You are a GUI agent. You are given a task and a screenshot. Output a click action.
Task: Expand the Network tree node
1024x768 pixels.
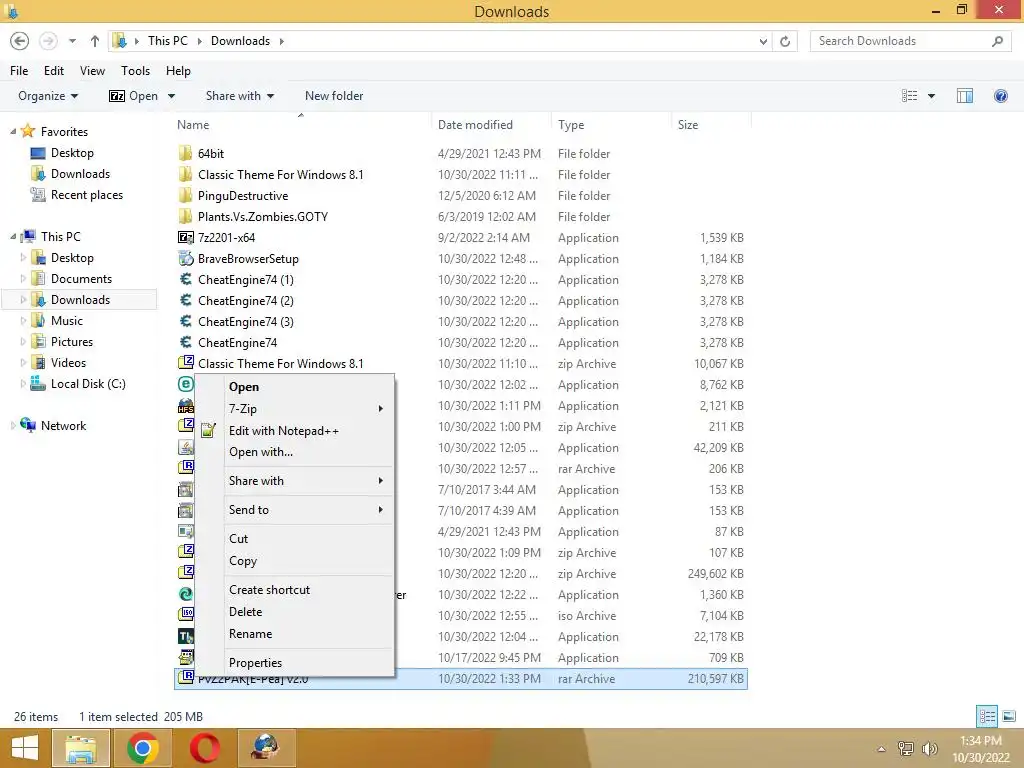(x=13, y=426)
